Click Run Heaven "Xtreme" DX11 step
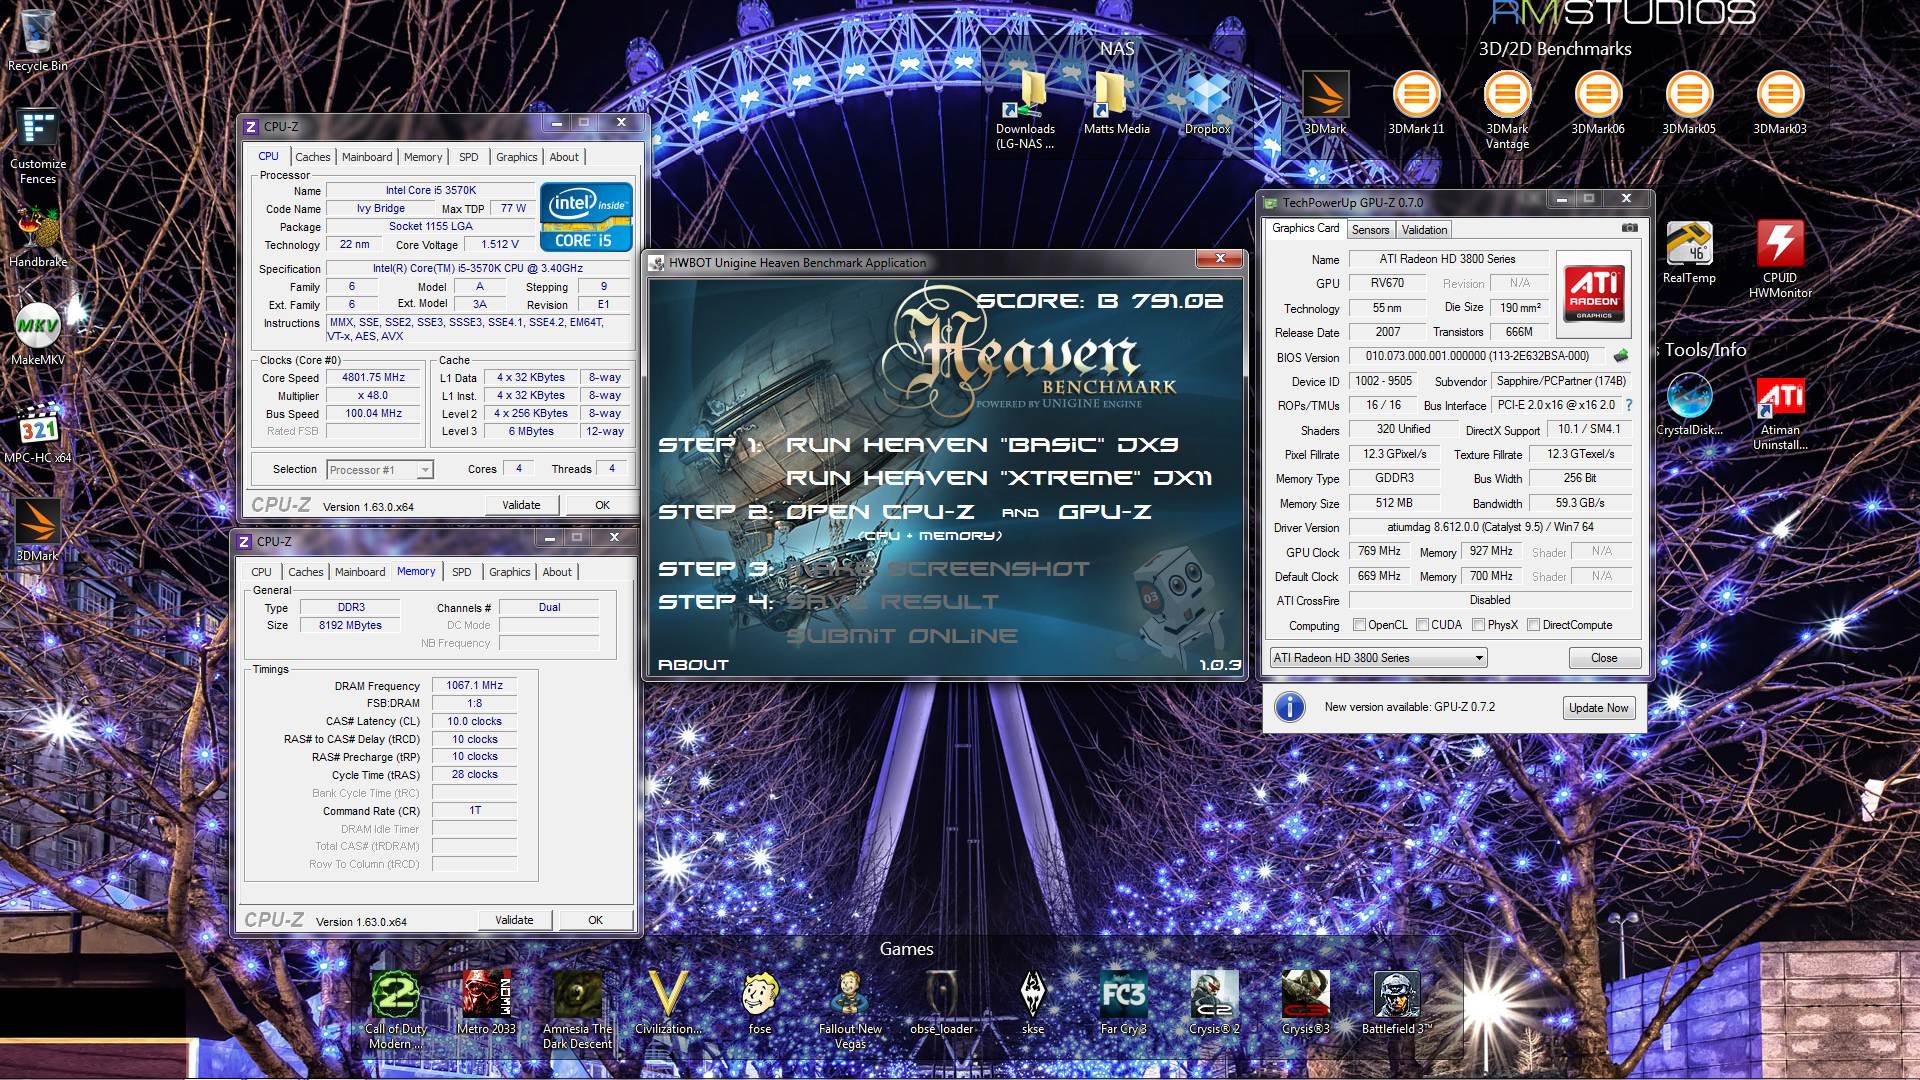The image size is (1920, 1080). coord(999,478)
